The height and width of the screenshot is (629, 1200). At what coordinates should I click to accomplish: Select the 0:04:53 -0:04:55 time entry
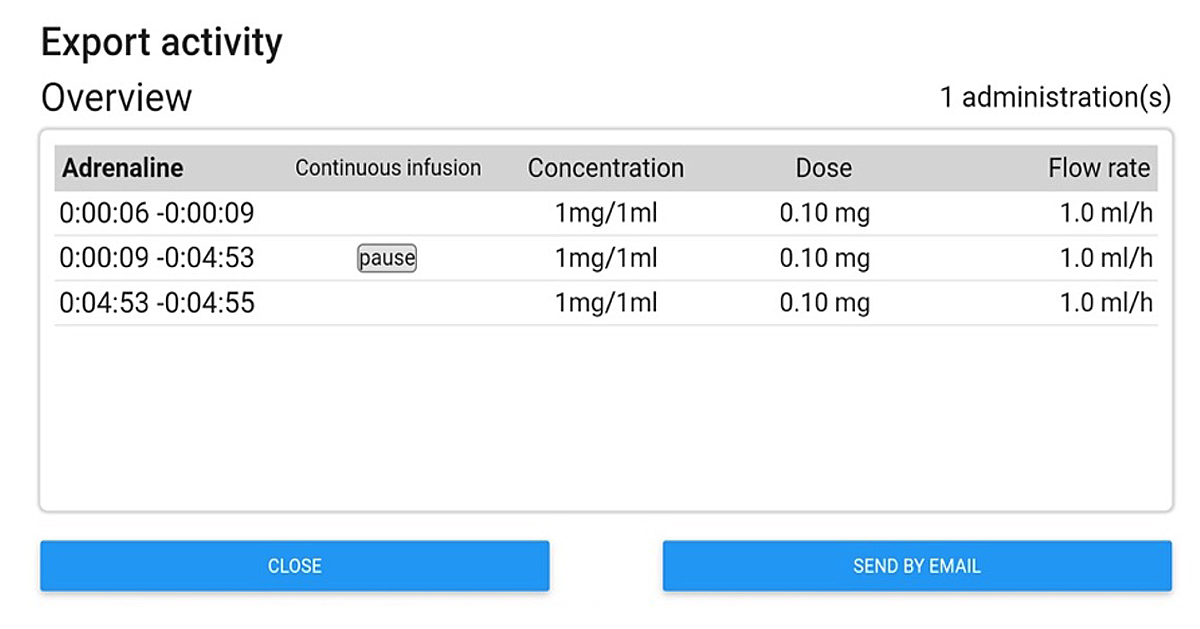click(157, 303)
